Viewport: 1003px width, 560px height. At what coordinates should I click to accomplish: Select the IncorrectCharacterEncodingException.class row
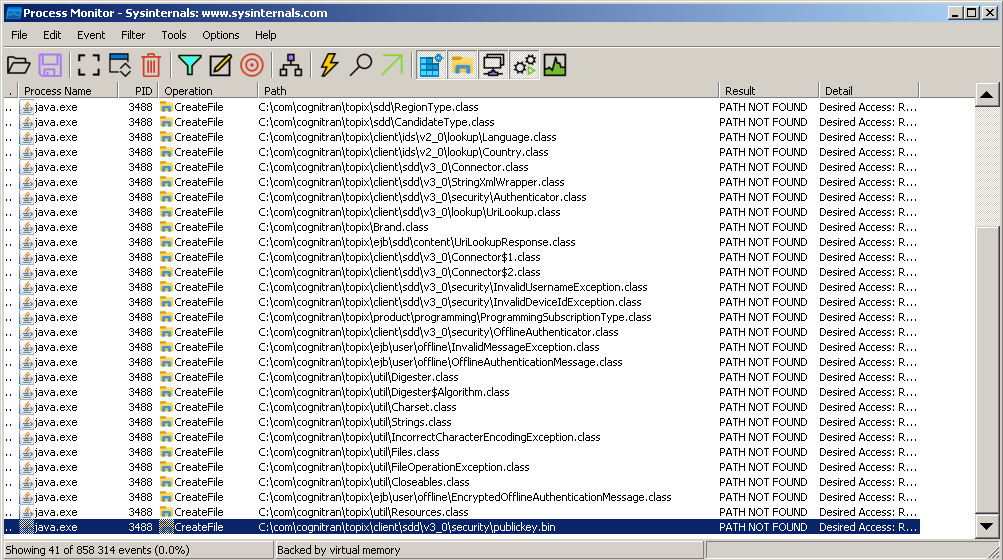(461, 437)
